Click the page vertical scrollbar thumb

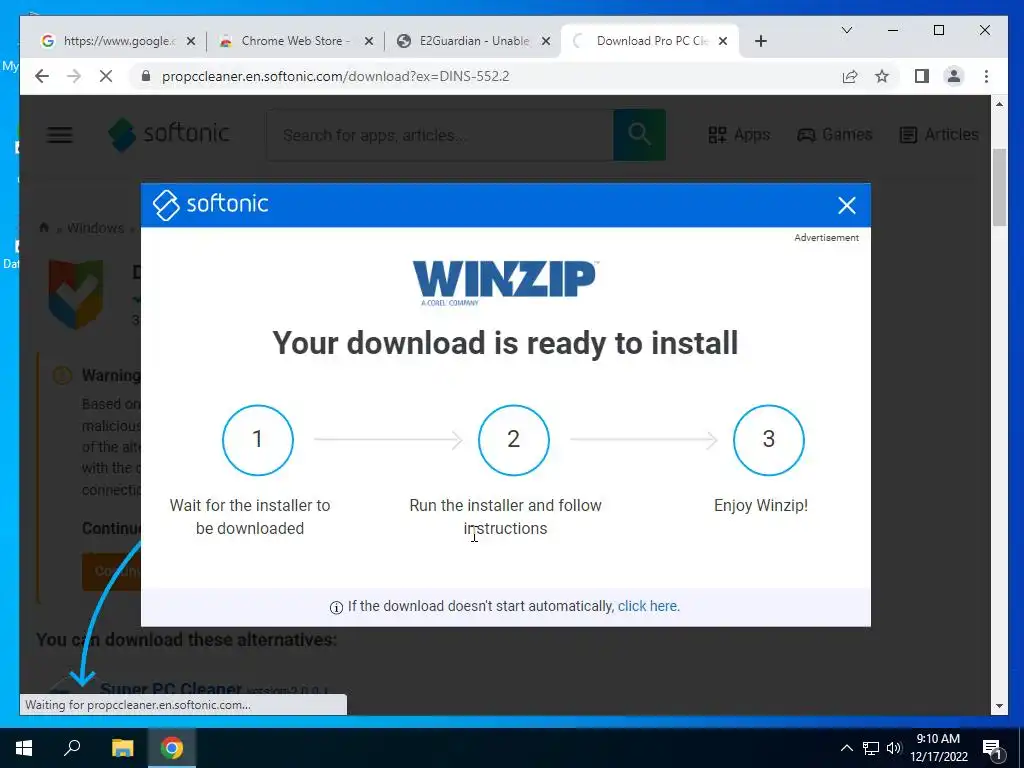point(999,187)
